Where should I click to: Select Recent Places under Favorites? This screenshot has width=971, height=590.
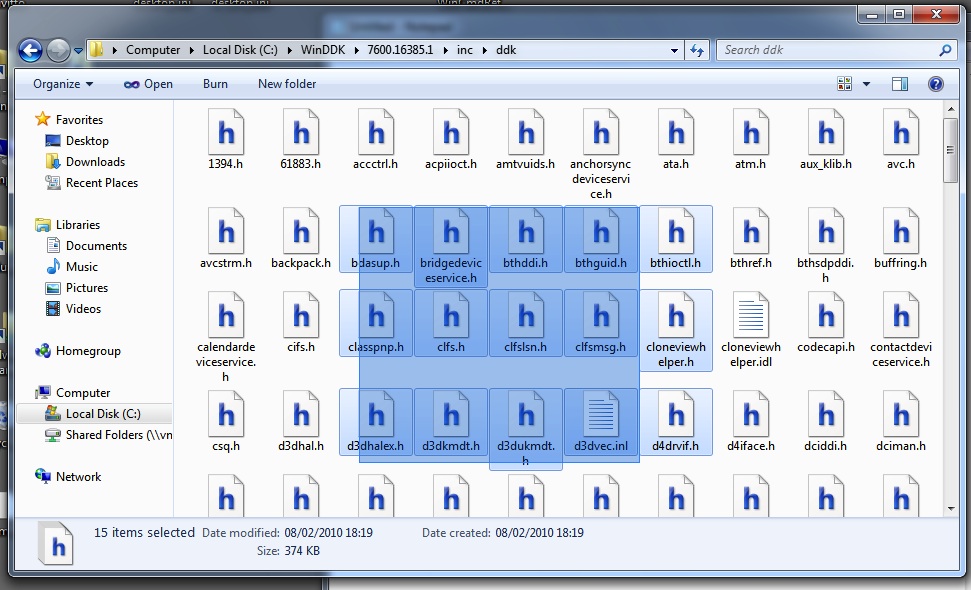(x=102, y=183)
